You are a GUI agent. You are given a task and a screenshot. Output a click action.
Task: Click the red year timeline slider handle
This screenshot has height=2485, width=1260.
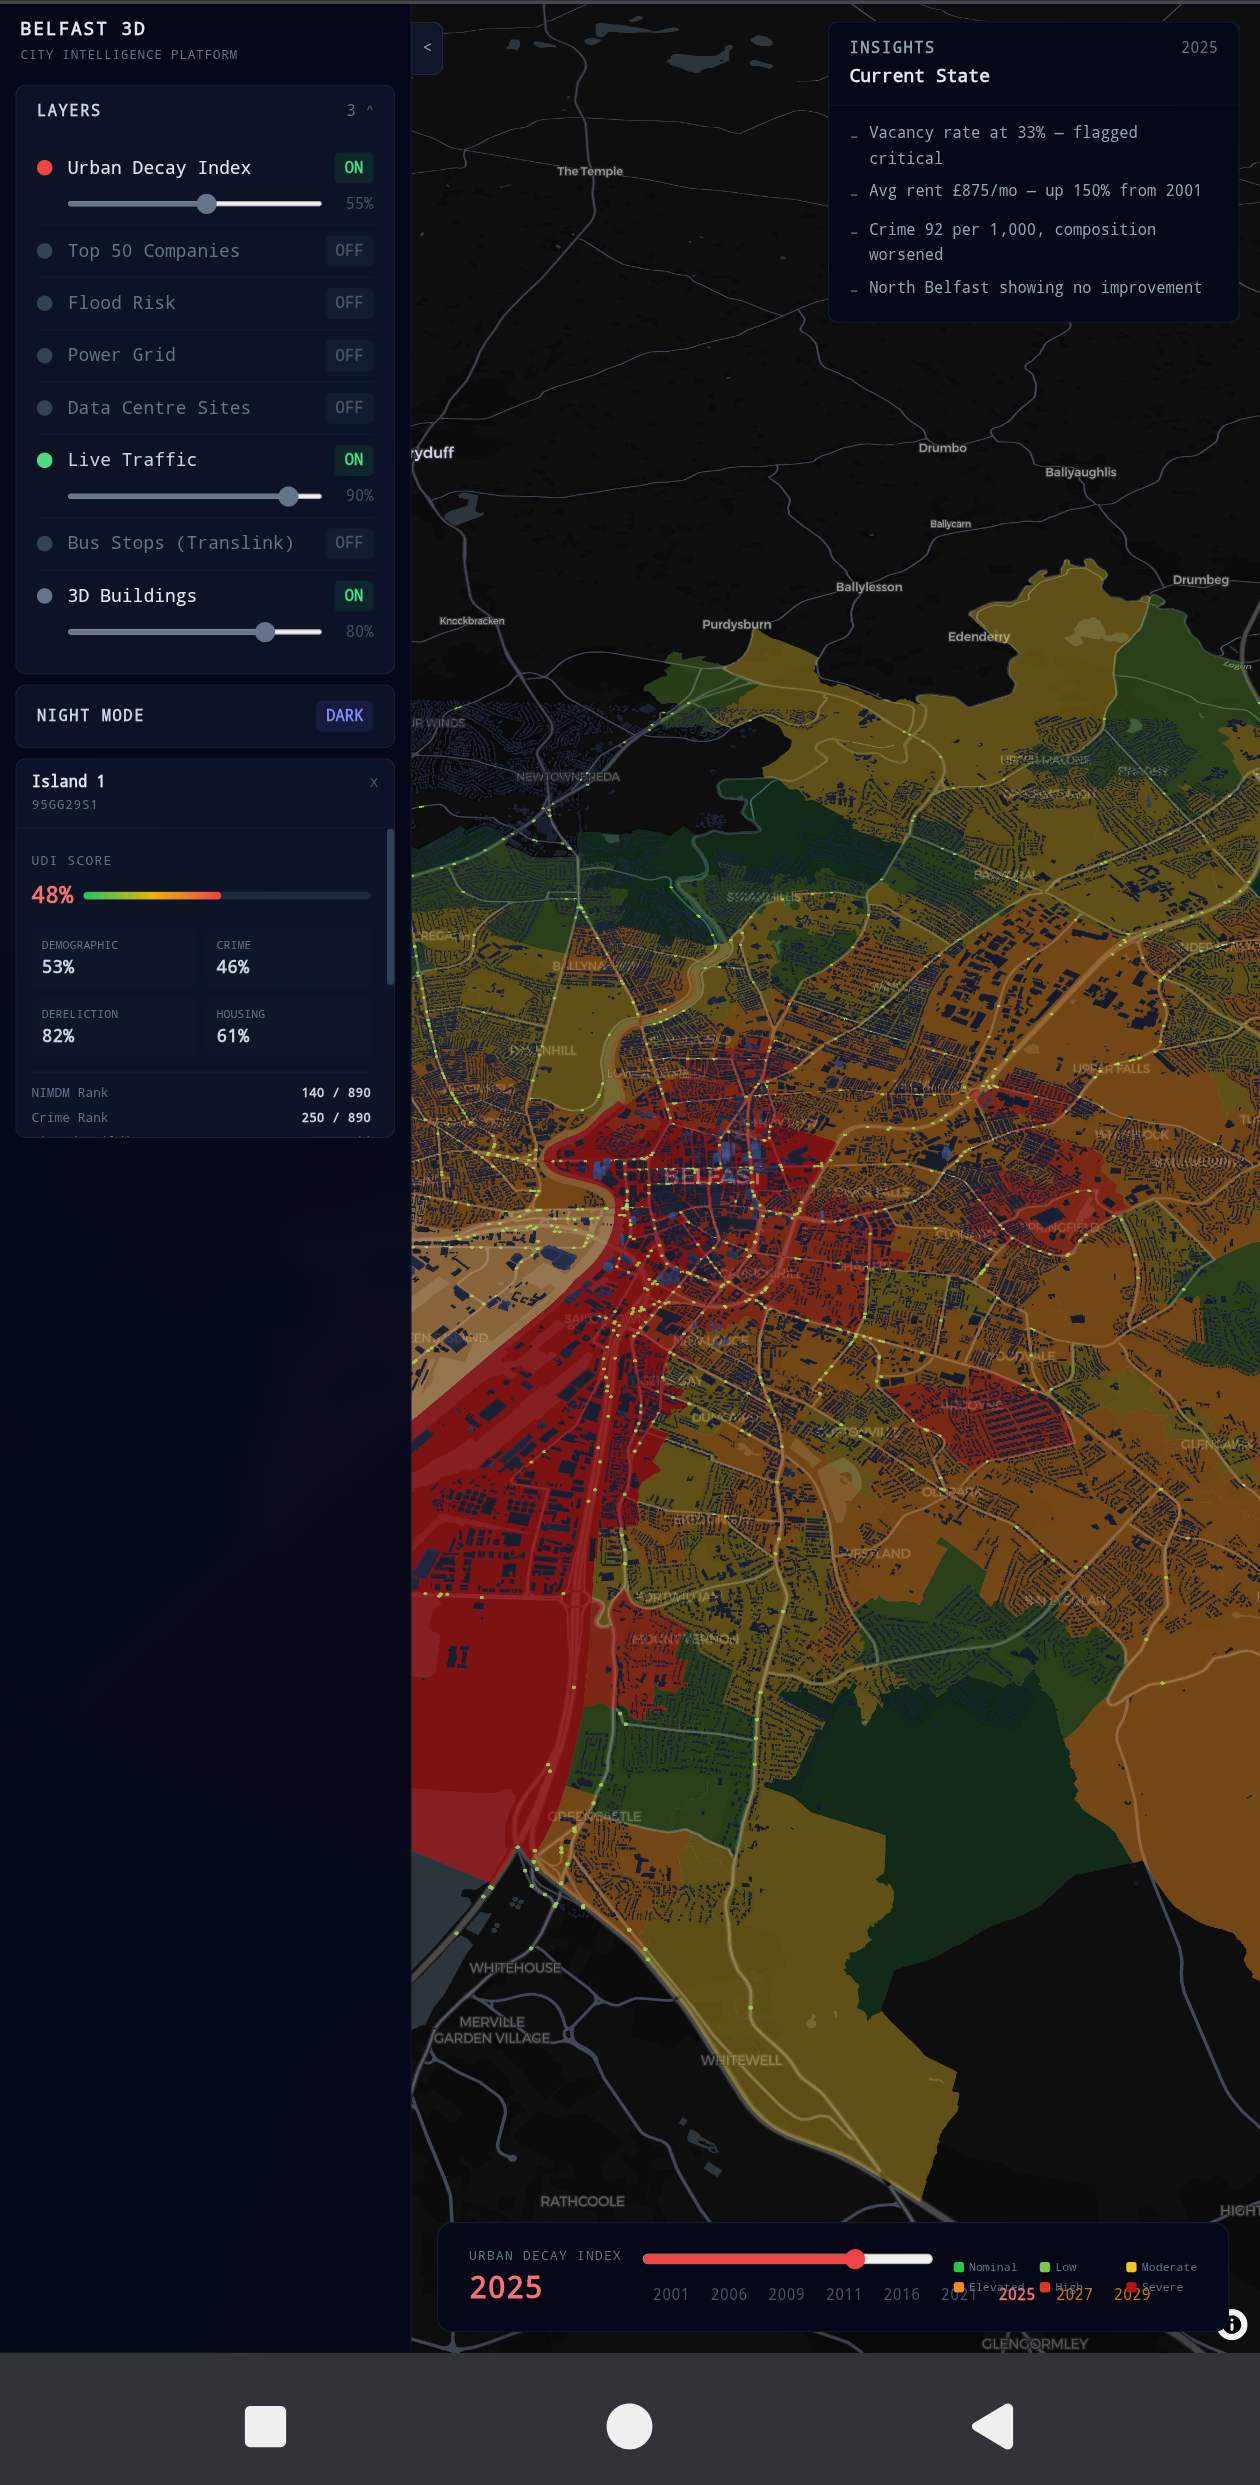(x=855, y=2258)
